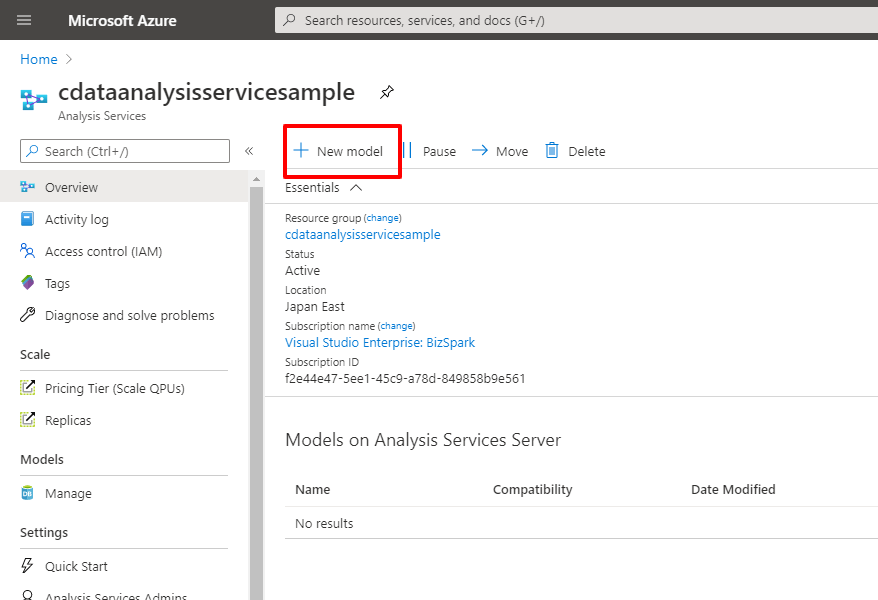
Task: Delete the server via the trash icon
Action: (x=552, y=151)
